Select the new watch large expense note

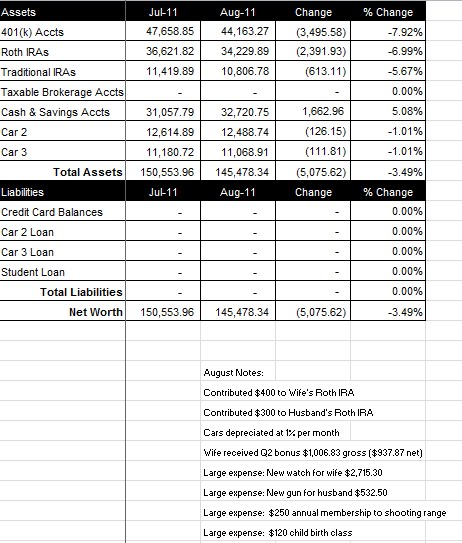point(293,473)
